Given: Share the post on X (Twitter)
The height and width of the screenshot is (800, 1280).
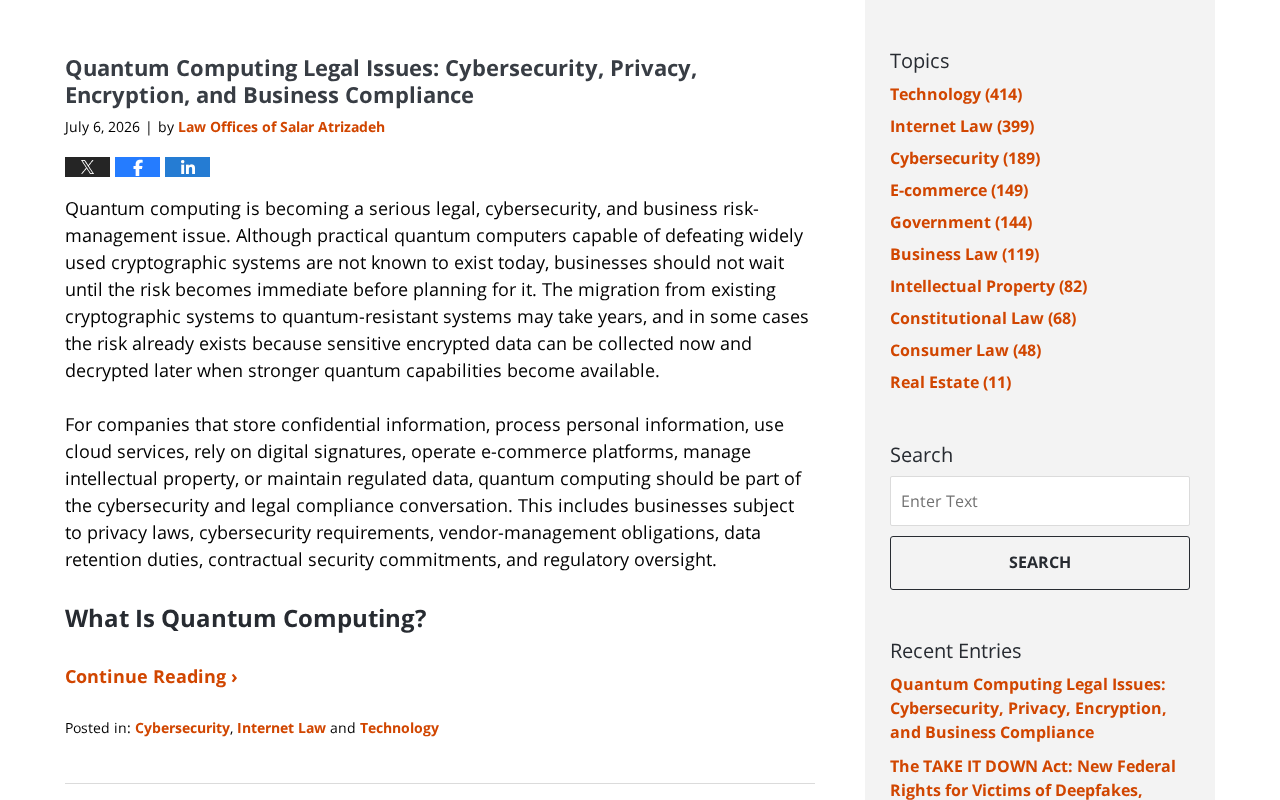Looking at the screenshot, I should click(87, 167).
